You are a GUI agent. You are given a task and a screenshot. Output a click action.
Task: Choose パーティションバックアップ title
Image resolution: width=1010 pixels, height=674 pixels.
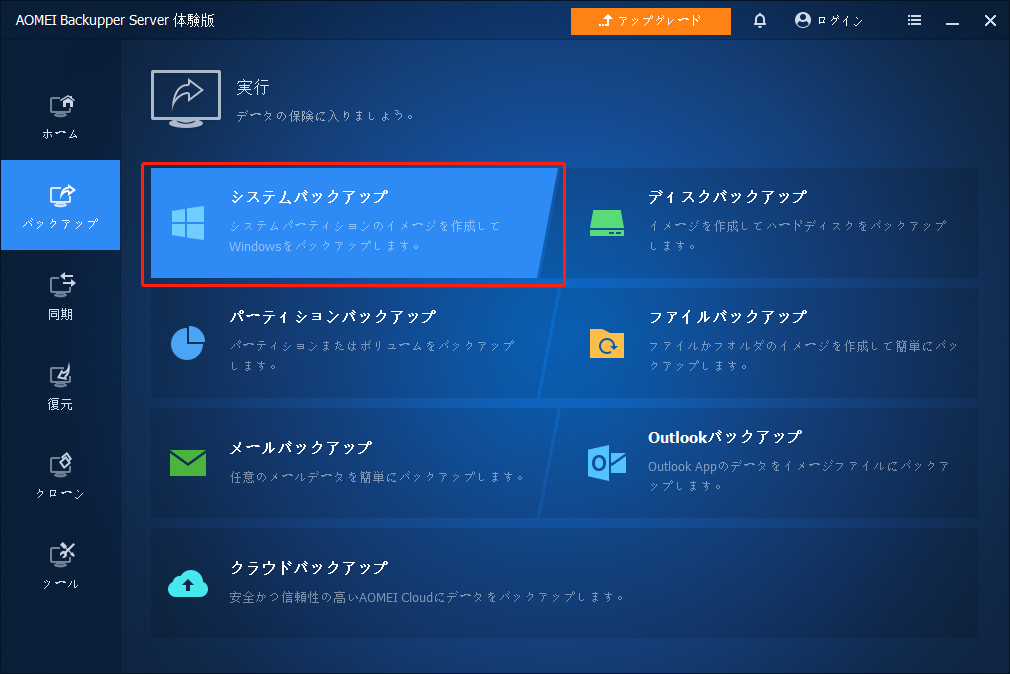pyautogui.click(x=333, y=316)
